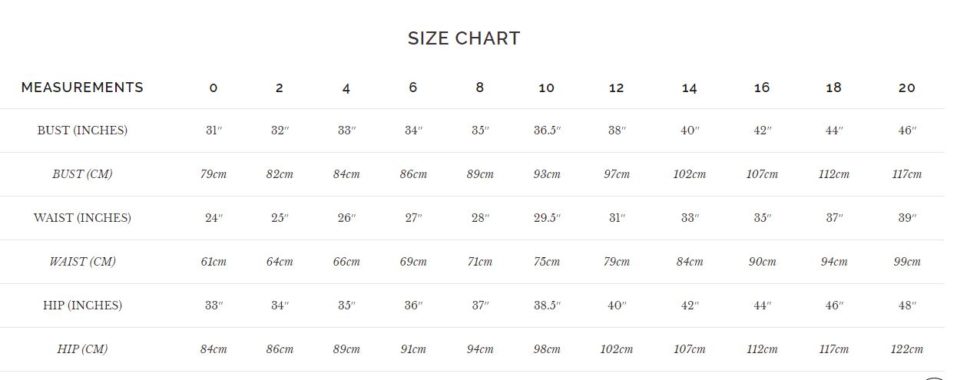Click size 0 column header
Screen dimensions: 957x380
(213, 88)
